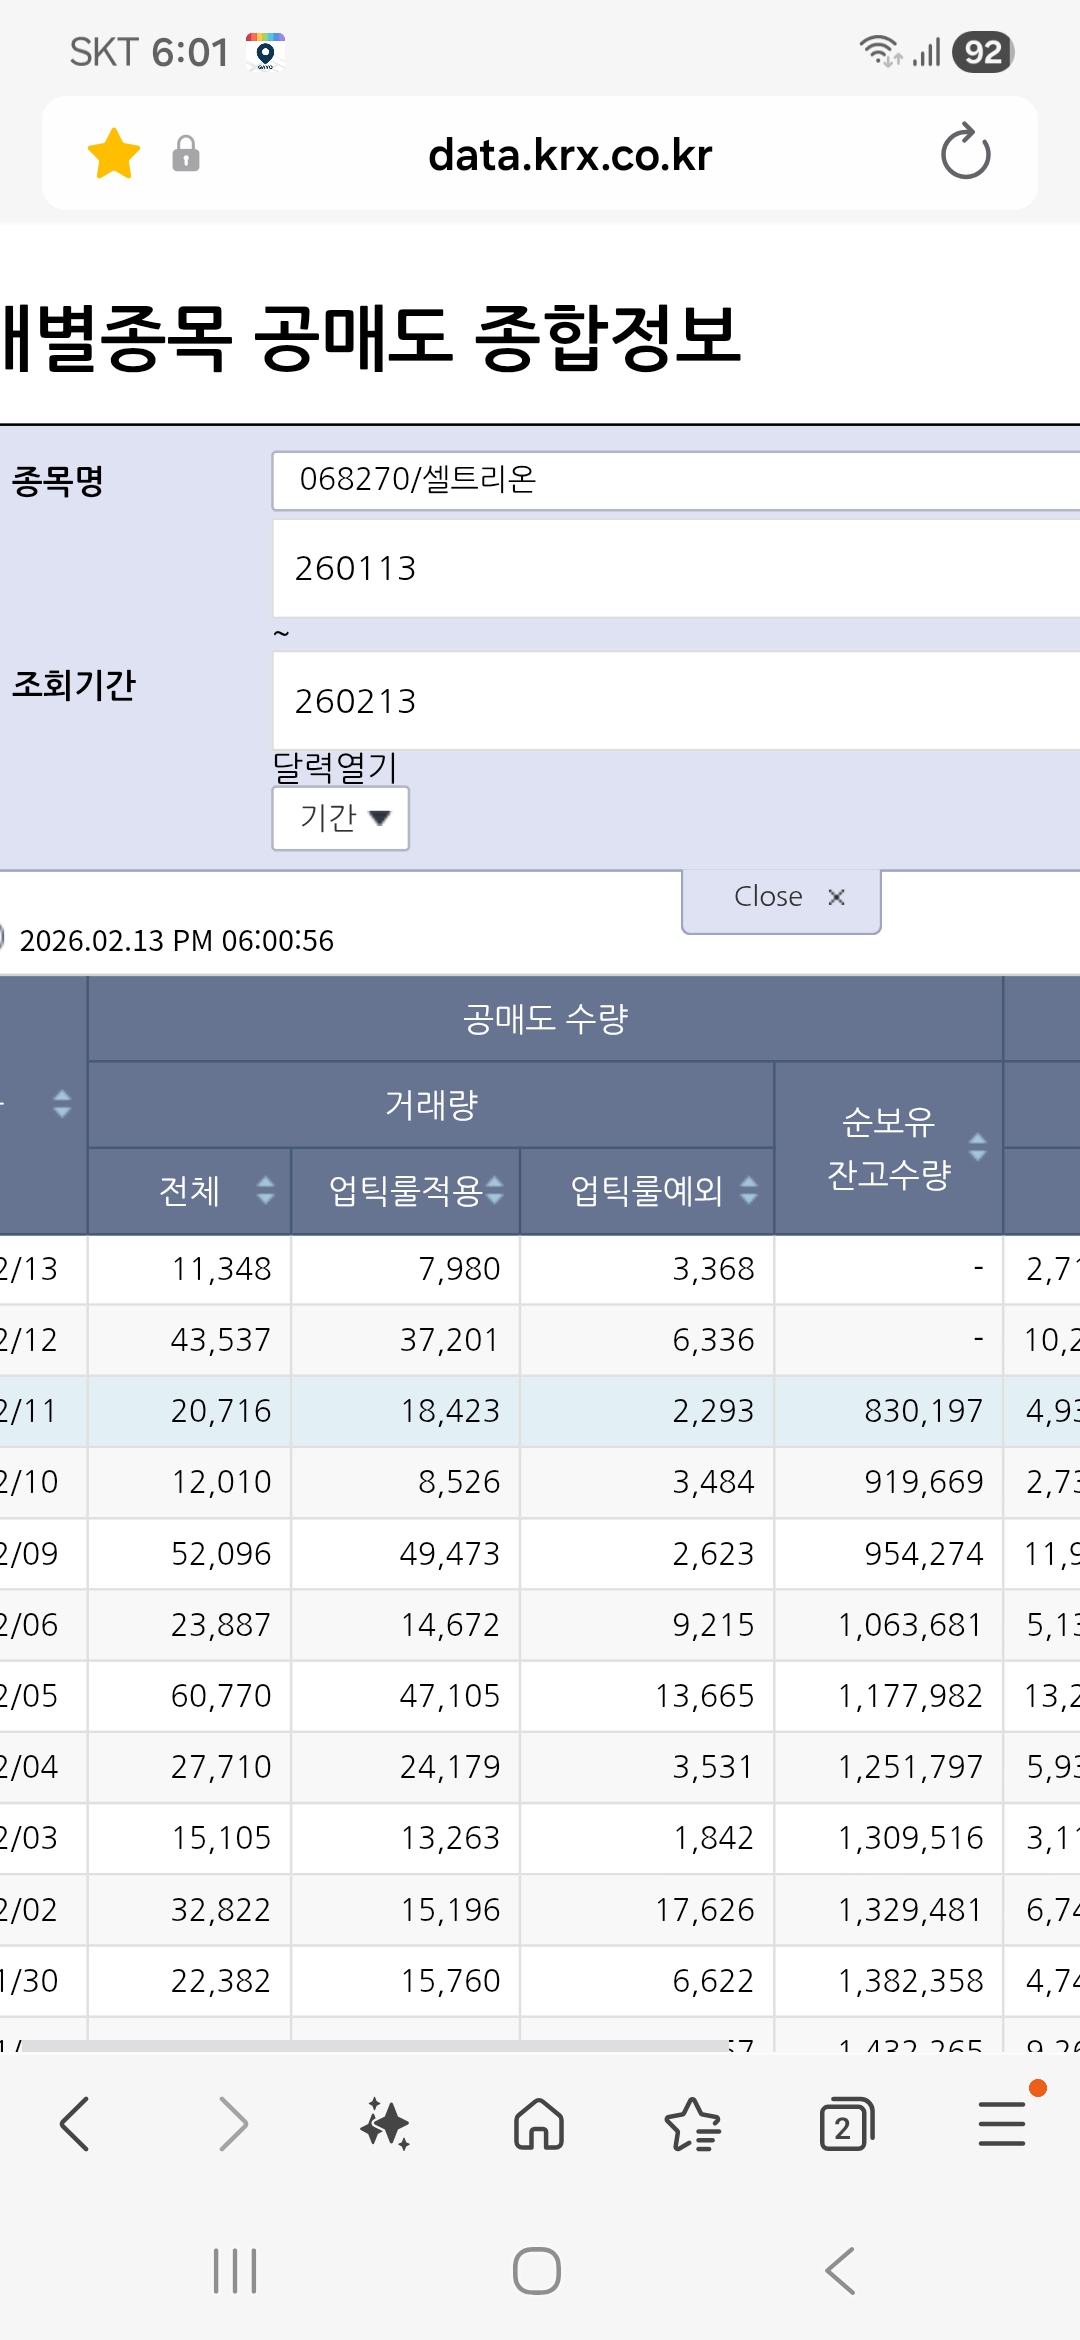Tap the yellow bookmark star icon
The height and width of the screenshot is (2340, 1080).
click(x=114, y=154)
